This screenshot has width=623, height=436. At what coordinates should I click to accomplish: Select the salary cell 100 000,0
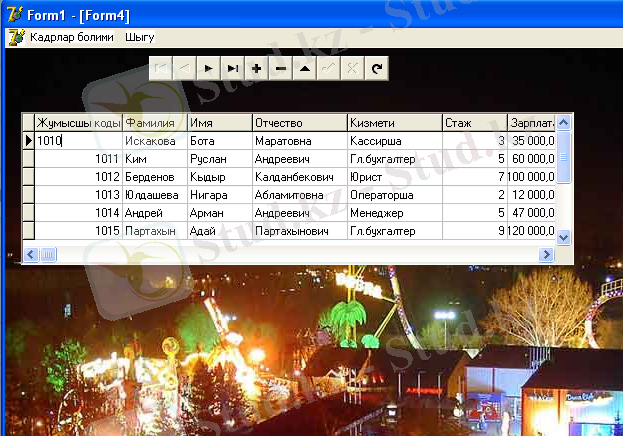coord(532,177)
